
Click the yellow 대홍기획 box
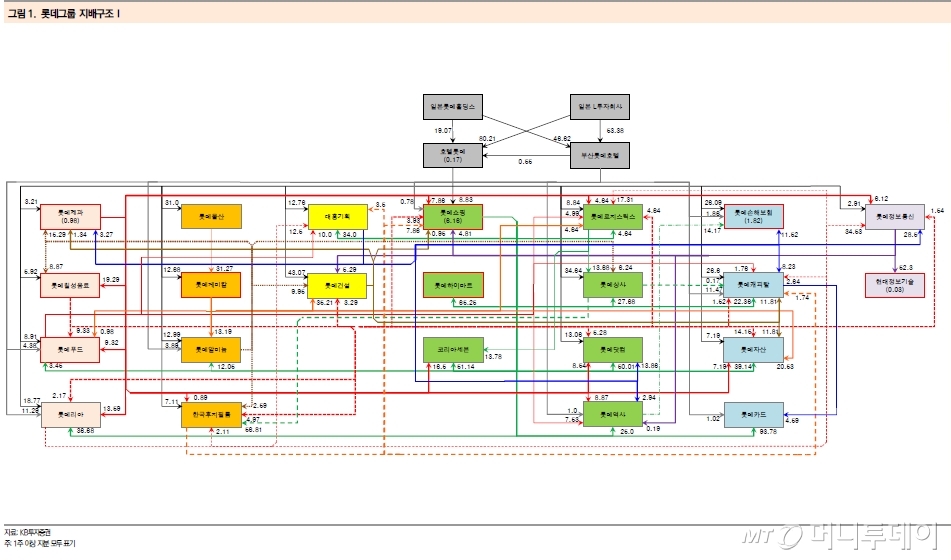coord(338,216)
